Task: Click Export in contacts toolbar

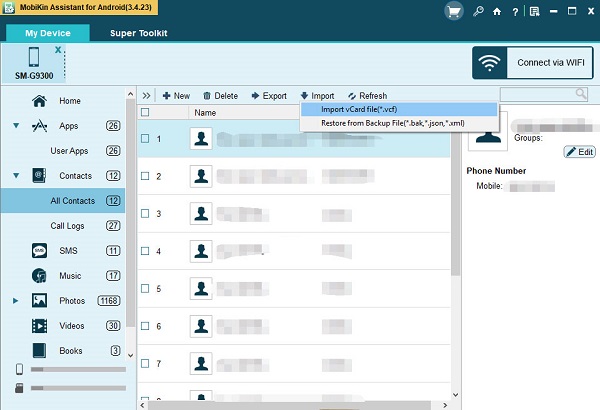Action: tap(269, 96)
